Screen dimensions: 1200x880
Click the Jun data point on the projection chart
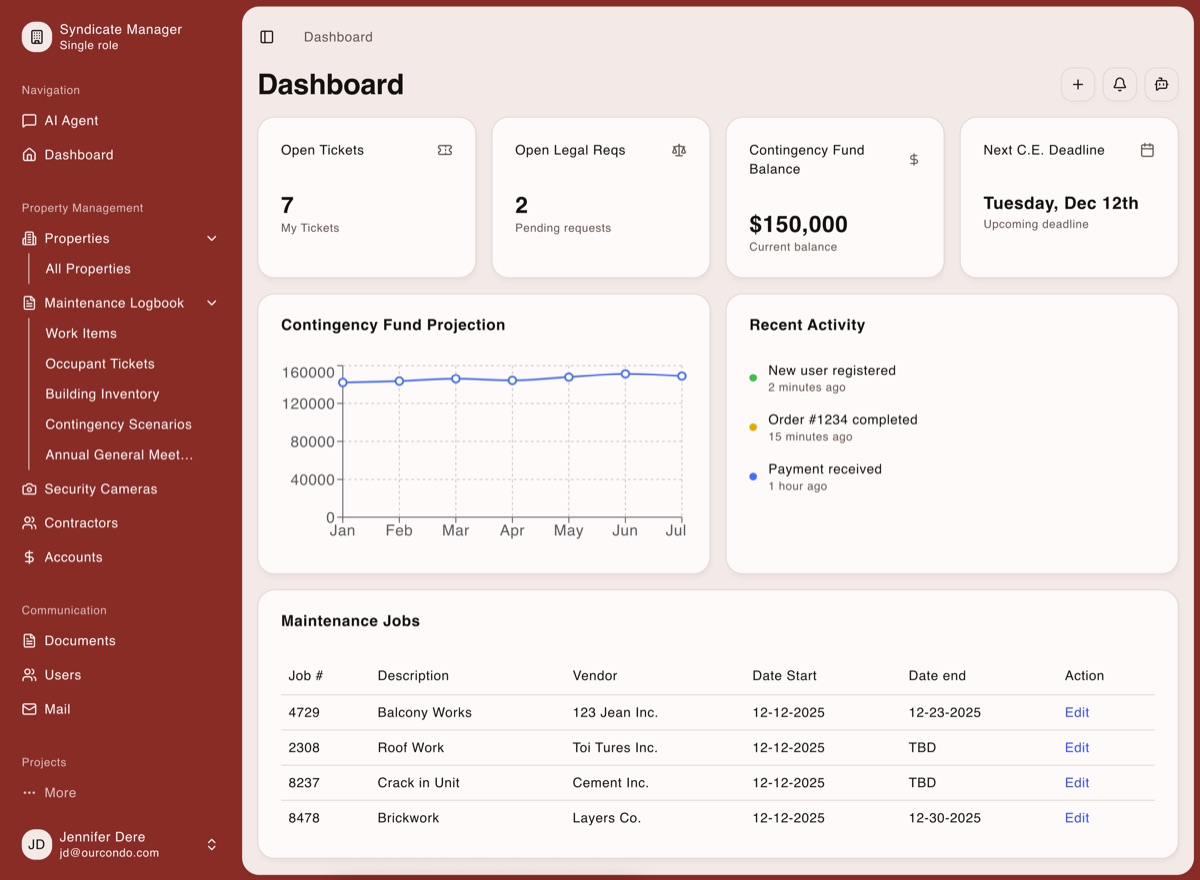point(625,374)
